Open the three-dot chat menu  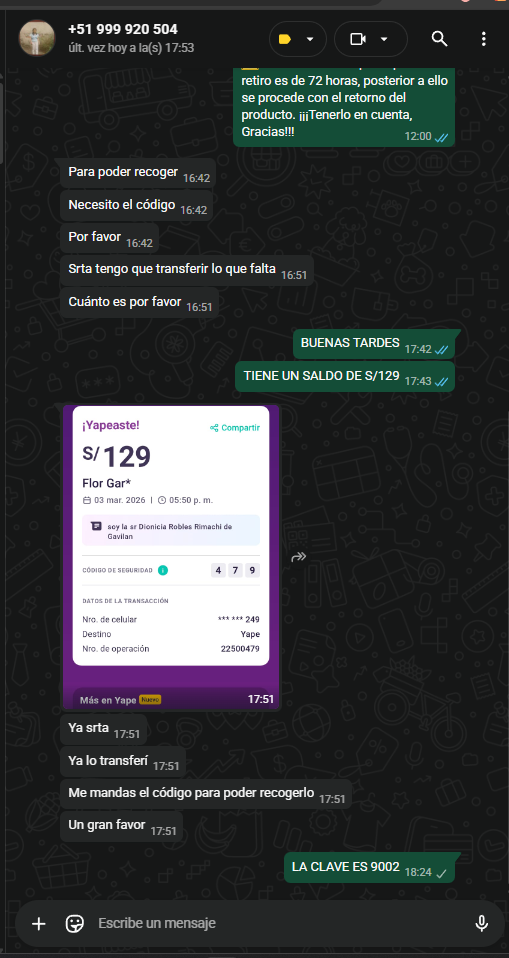tap(483, 39)
